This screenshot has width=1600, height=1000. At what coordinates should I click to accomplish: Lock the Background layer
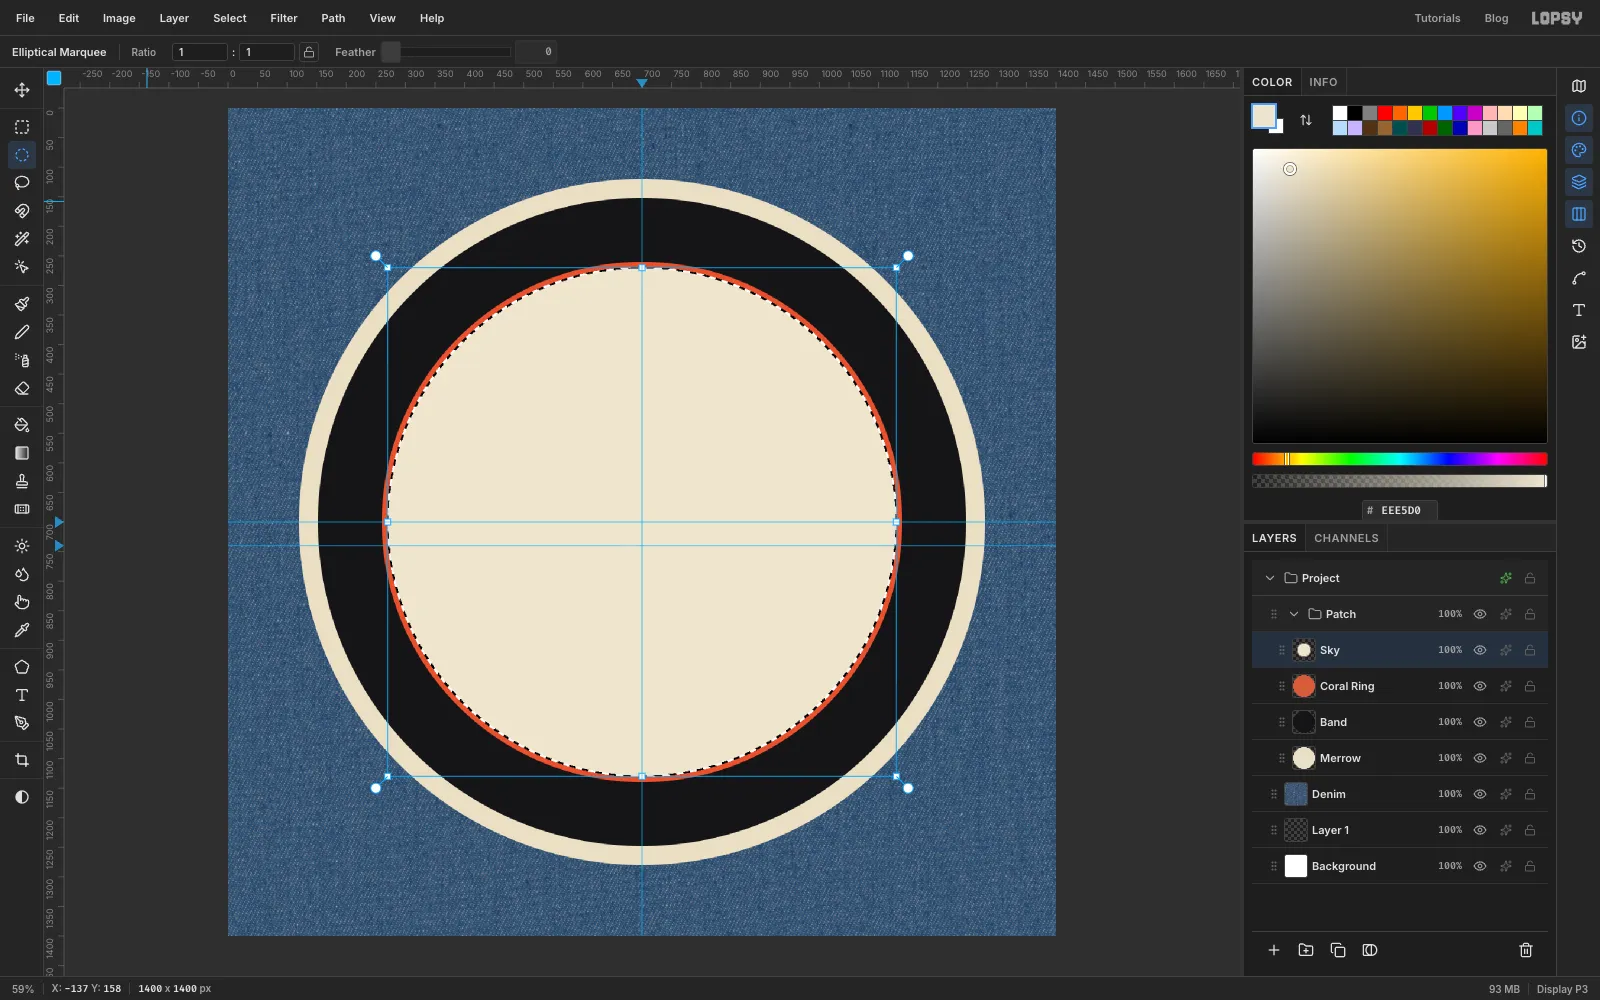click(x=1530, y=866)
